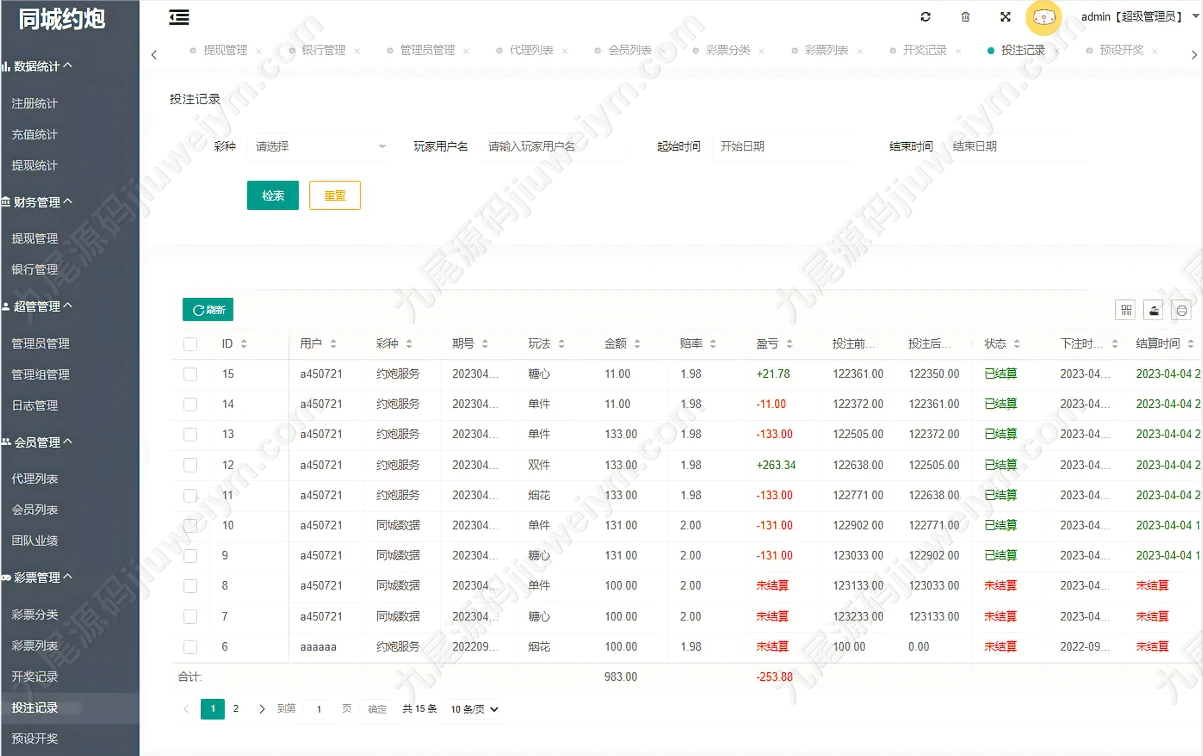Sort by 金额 column arrows
The image size is (1203, 756).
(x=637, y=344)
